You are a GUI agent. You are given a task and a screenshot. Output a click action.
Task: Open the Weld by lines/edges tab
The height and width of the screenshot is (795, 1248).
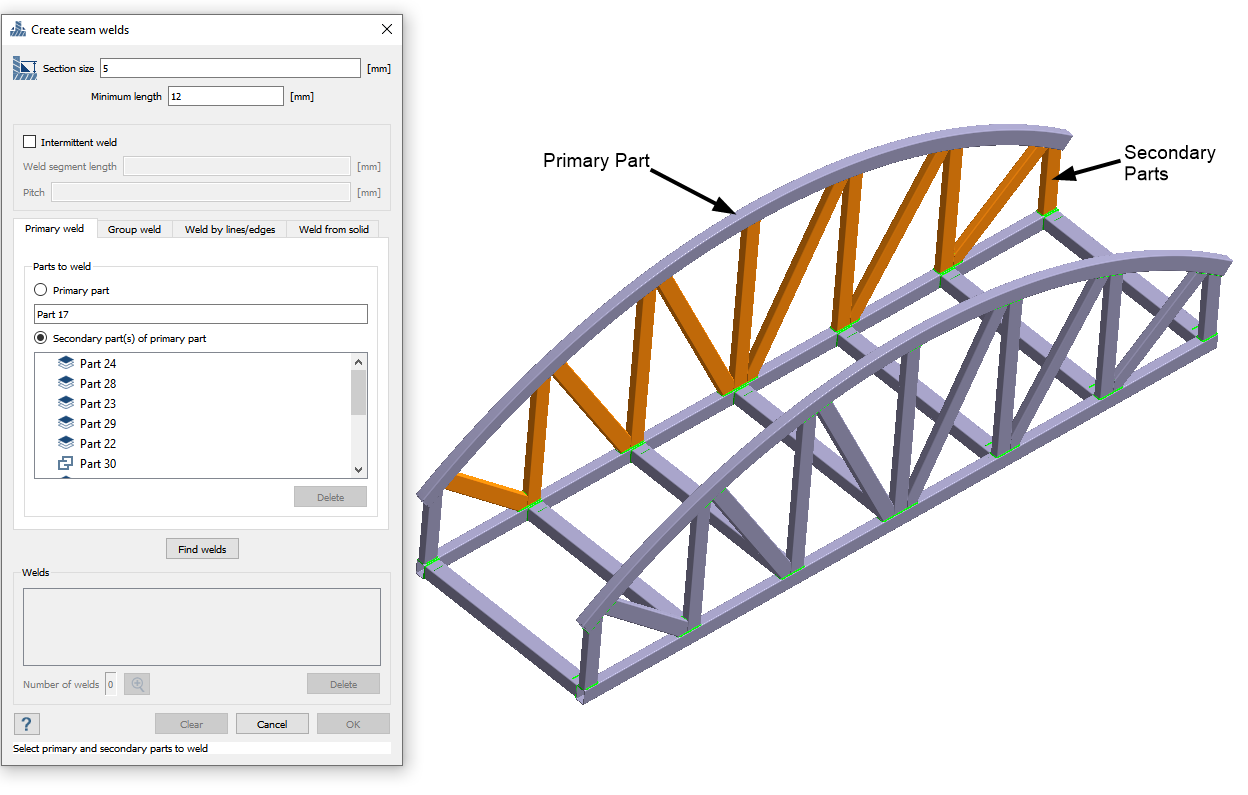point(229,229)
